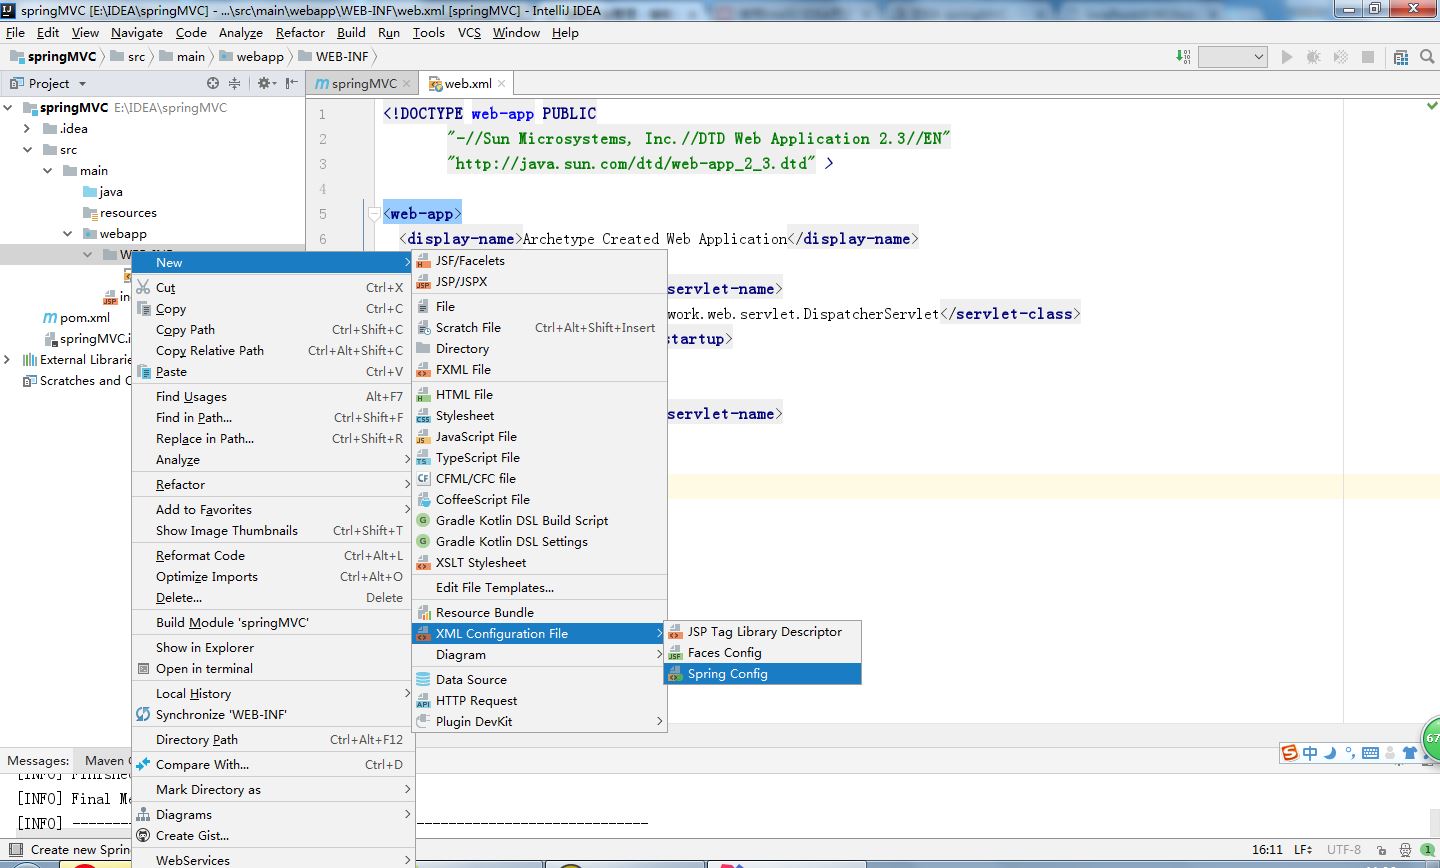Open Project Structure dialog icon
The height and width of the screenshot is (868, 1440).
[1400, 57]
